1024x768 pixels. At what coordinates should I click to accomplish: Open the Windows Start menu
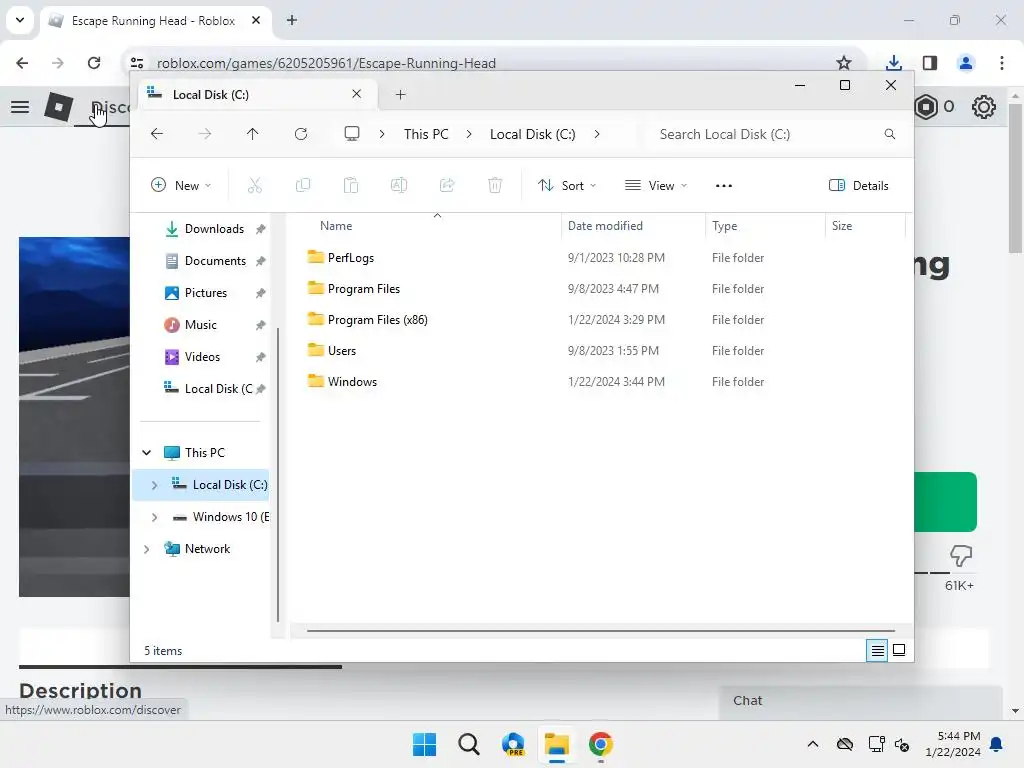[x=424, y=744]
